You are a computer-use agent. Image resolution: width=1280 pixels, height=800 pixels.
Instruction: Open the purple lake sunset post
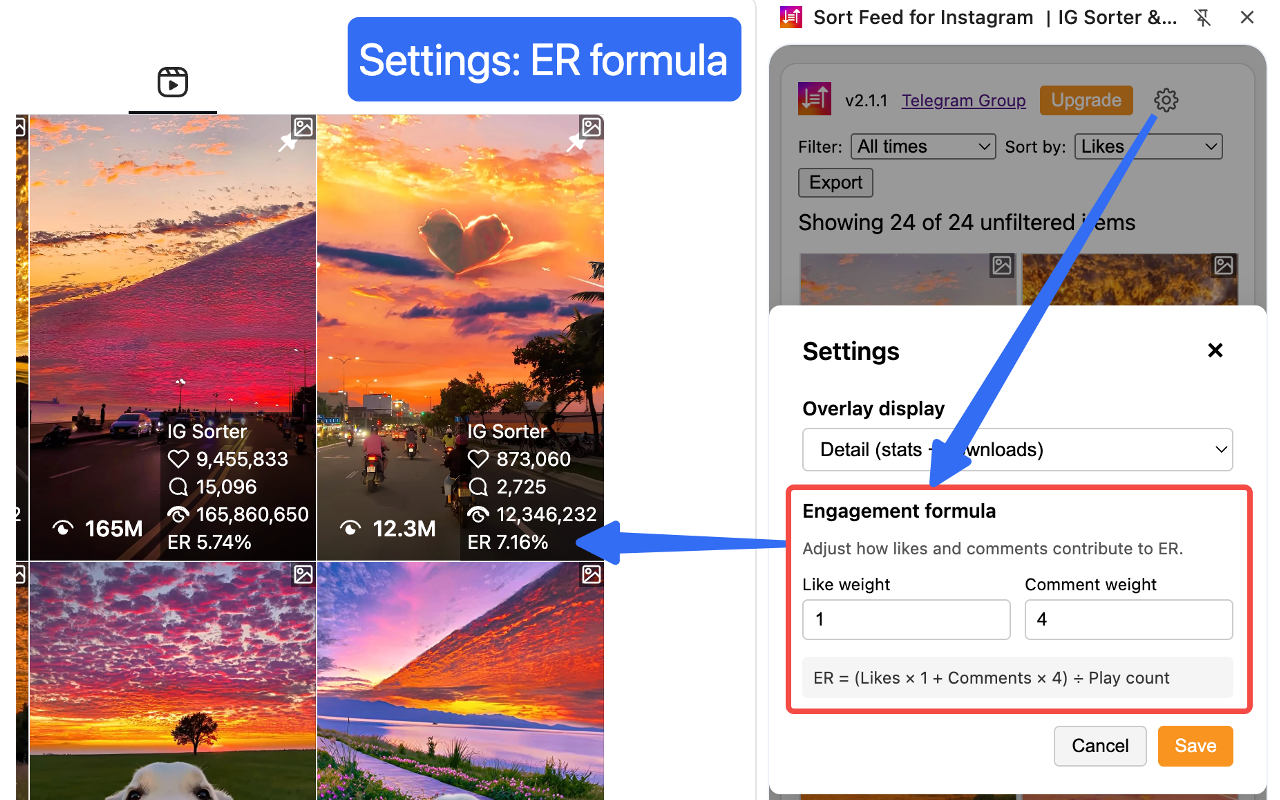point(461,681)
